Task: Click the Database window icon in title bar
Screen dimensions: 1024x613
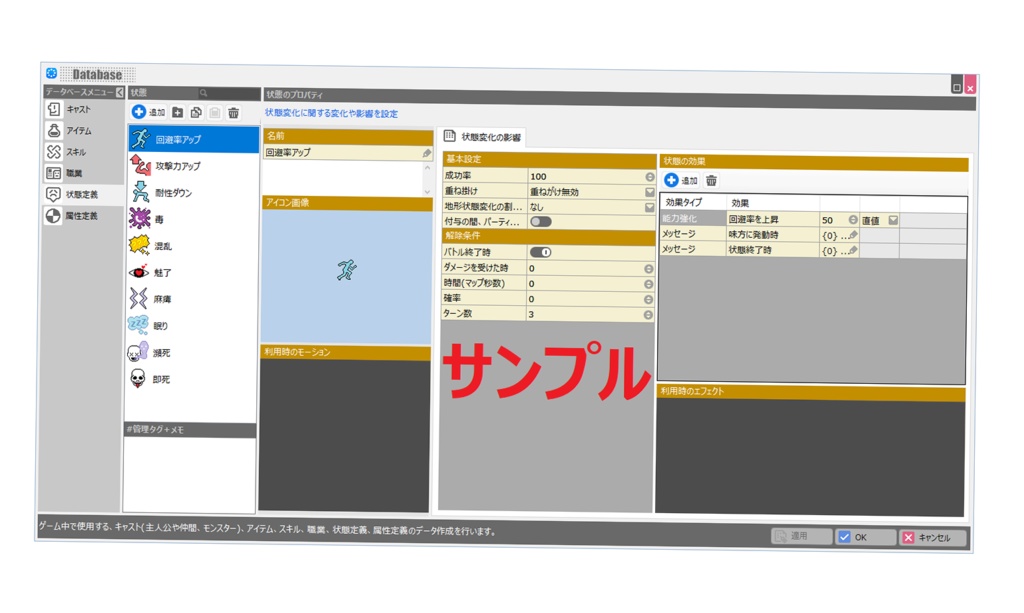Action: click(x=52, y=73)
